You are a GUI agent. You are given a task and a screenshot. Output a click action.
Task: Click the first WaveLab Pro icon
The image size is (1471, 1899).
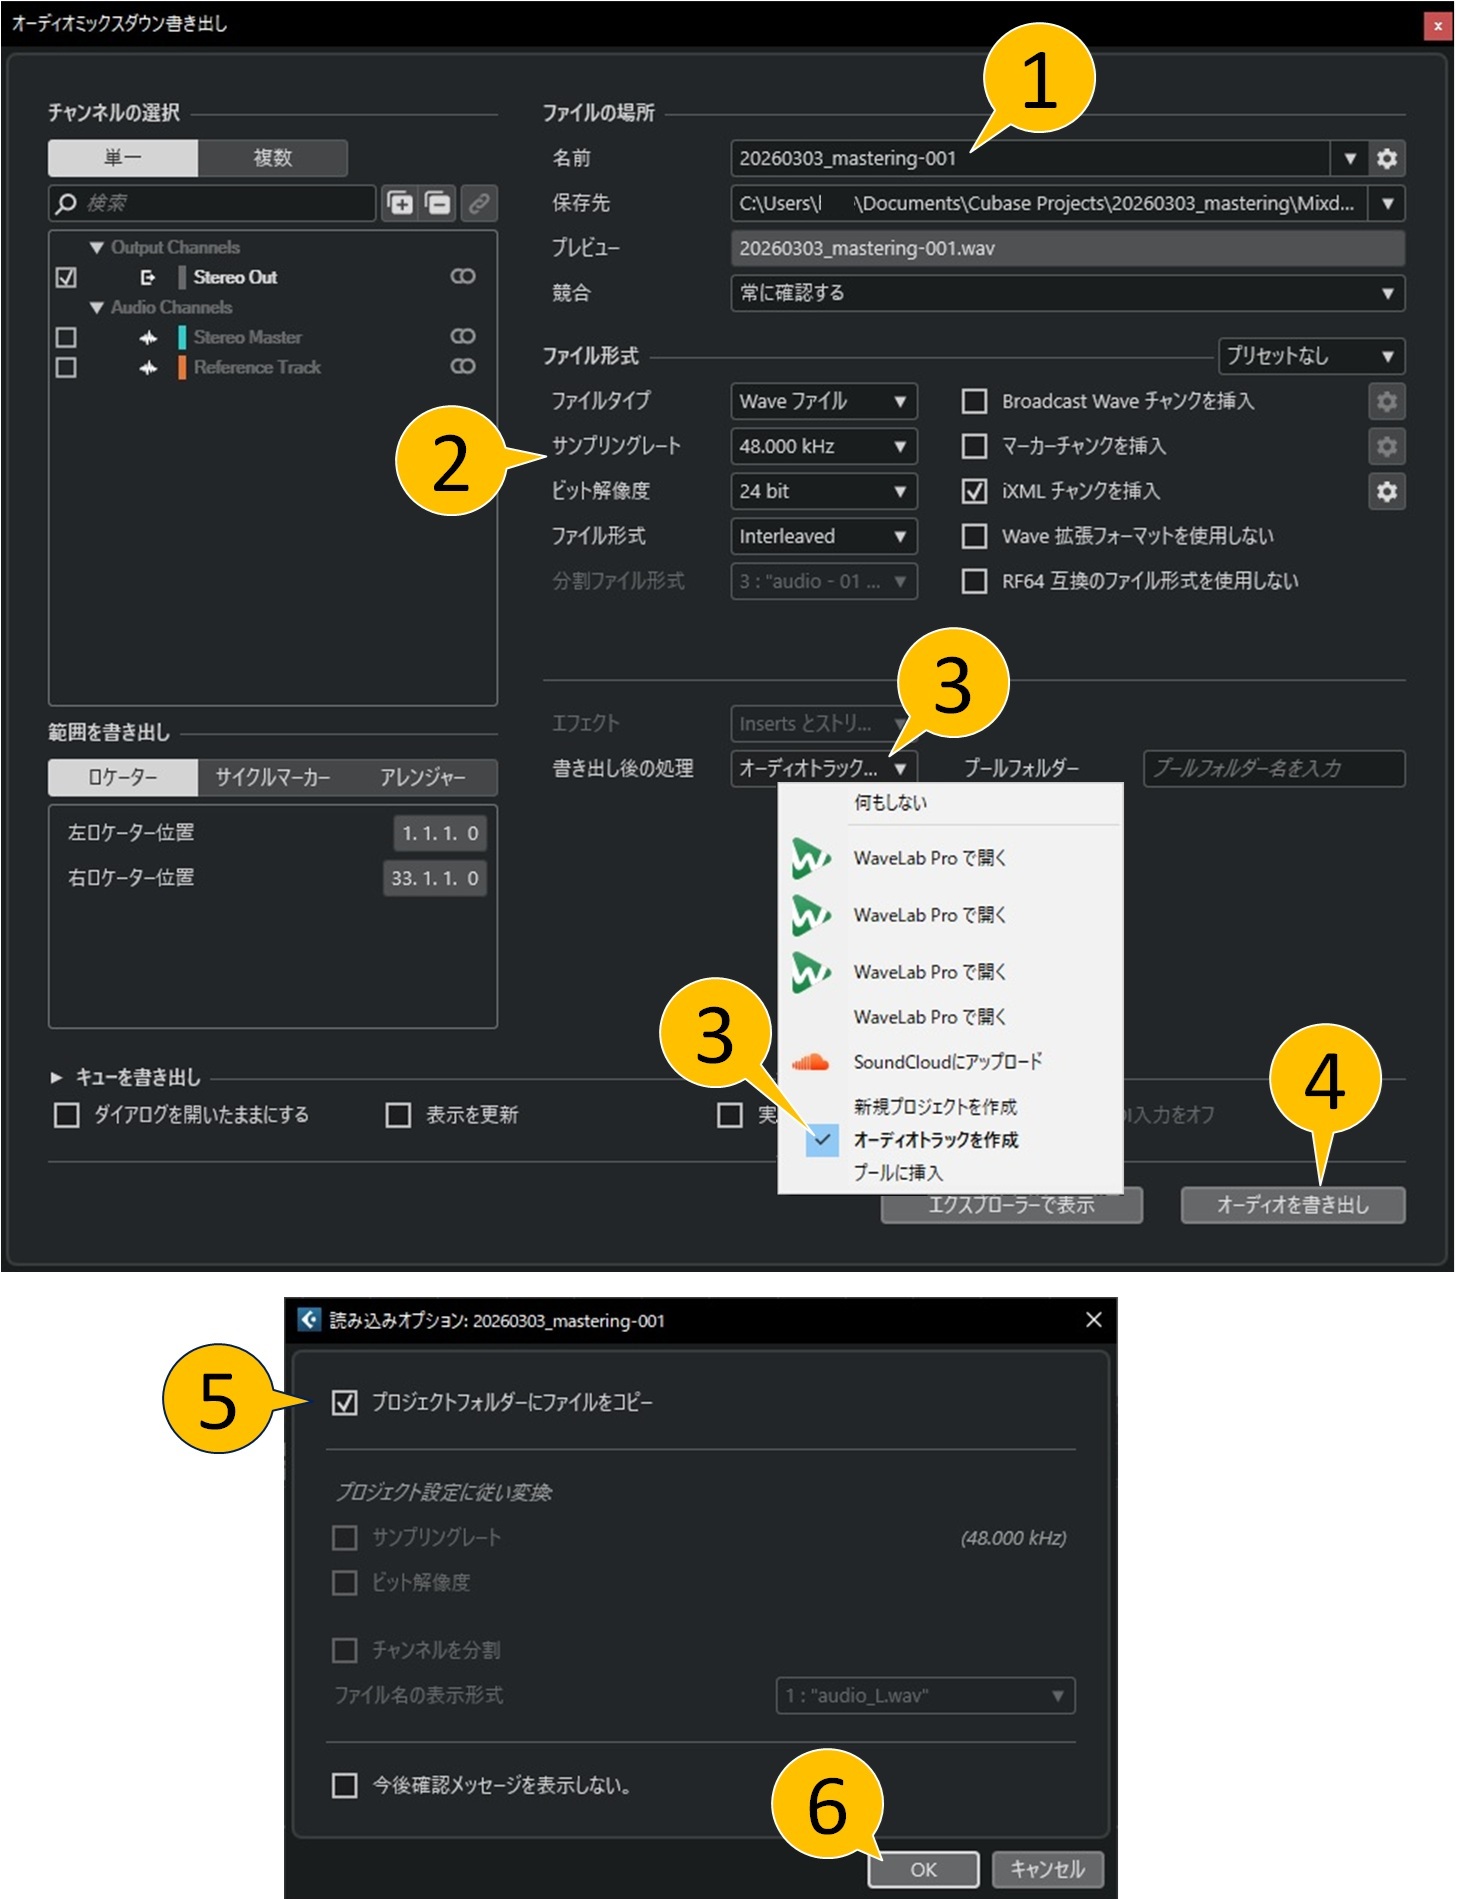pyautogui.click(x=810, y=858)
